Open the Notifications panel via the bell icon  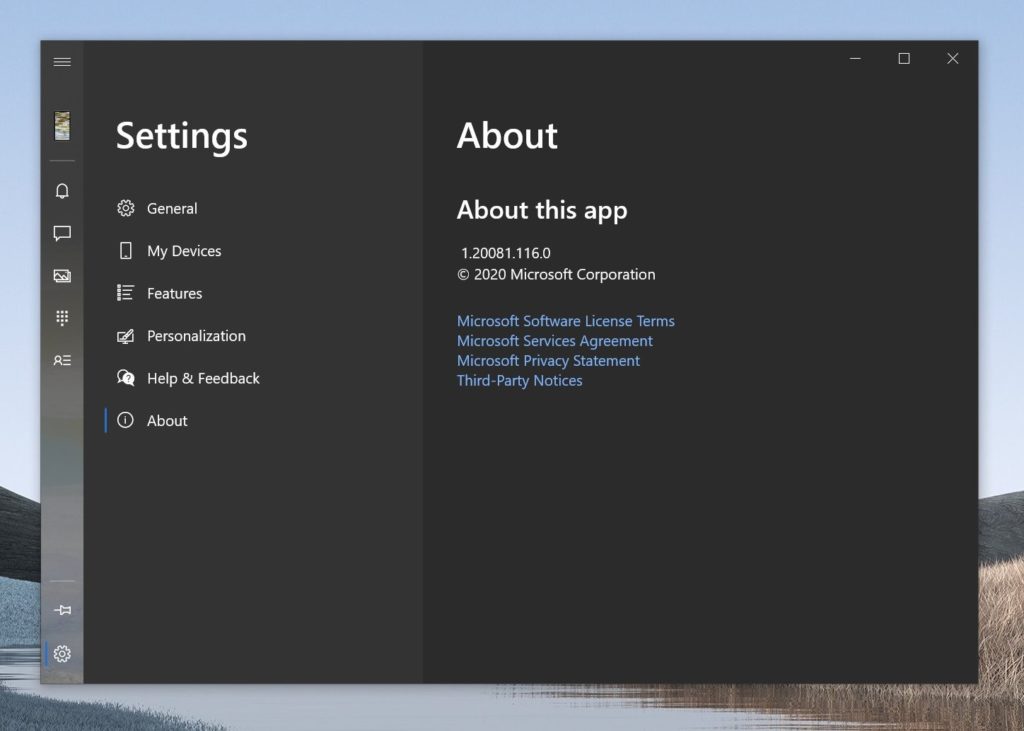click(62, 190)
